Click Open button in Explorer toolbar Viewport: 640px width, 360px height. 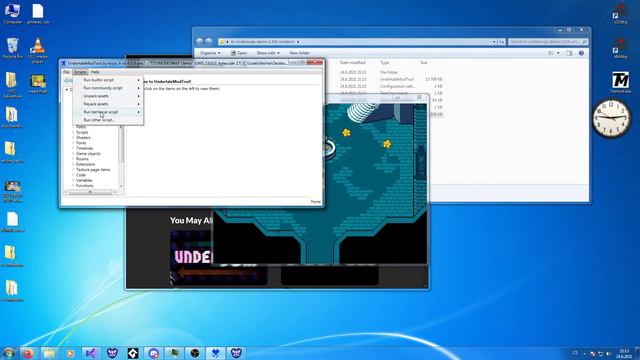click(x=239, y=53)
